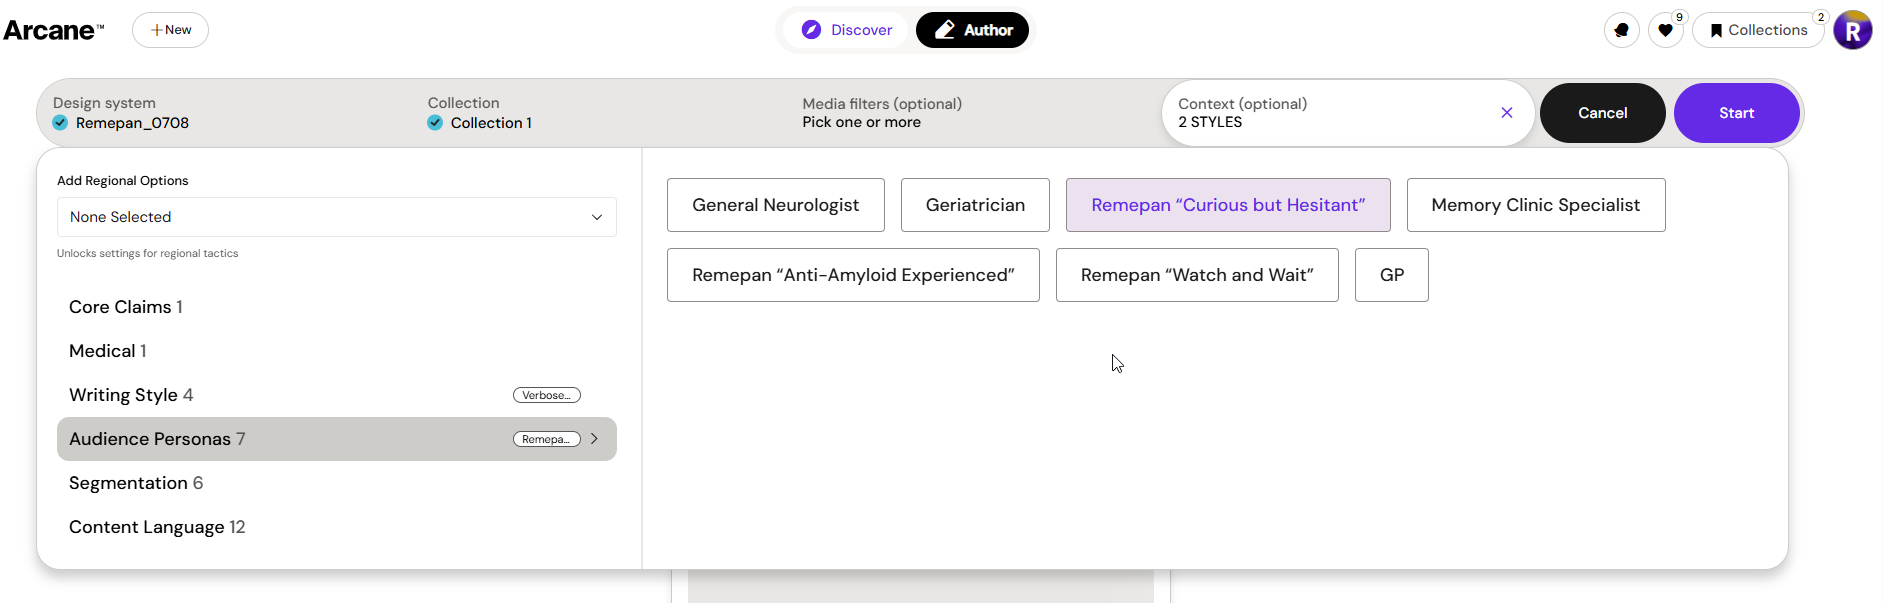
Task: Expand the Audience Personas chevron
Action: pos(594,439)
